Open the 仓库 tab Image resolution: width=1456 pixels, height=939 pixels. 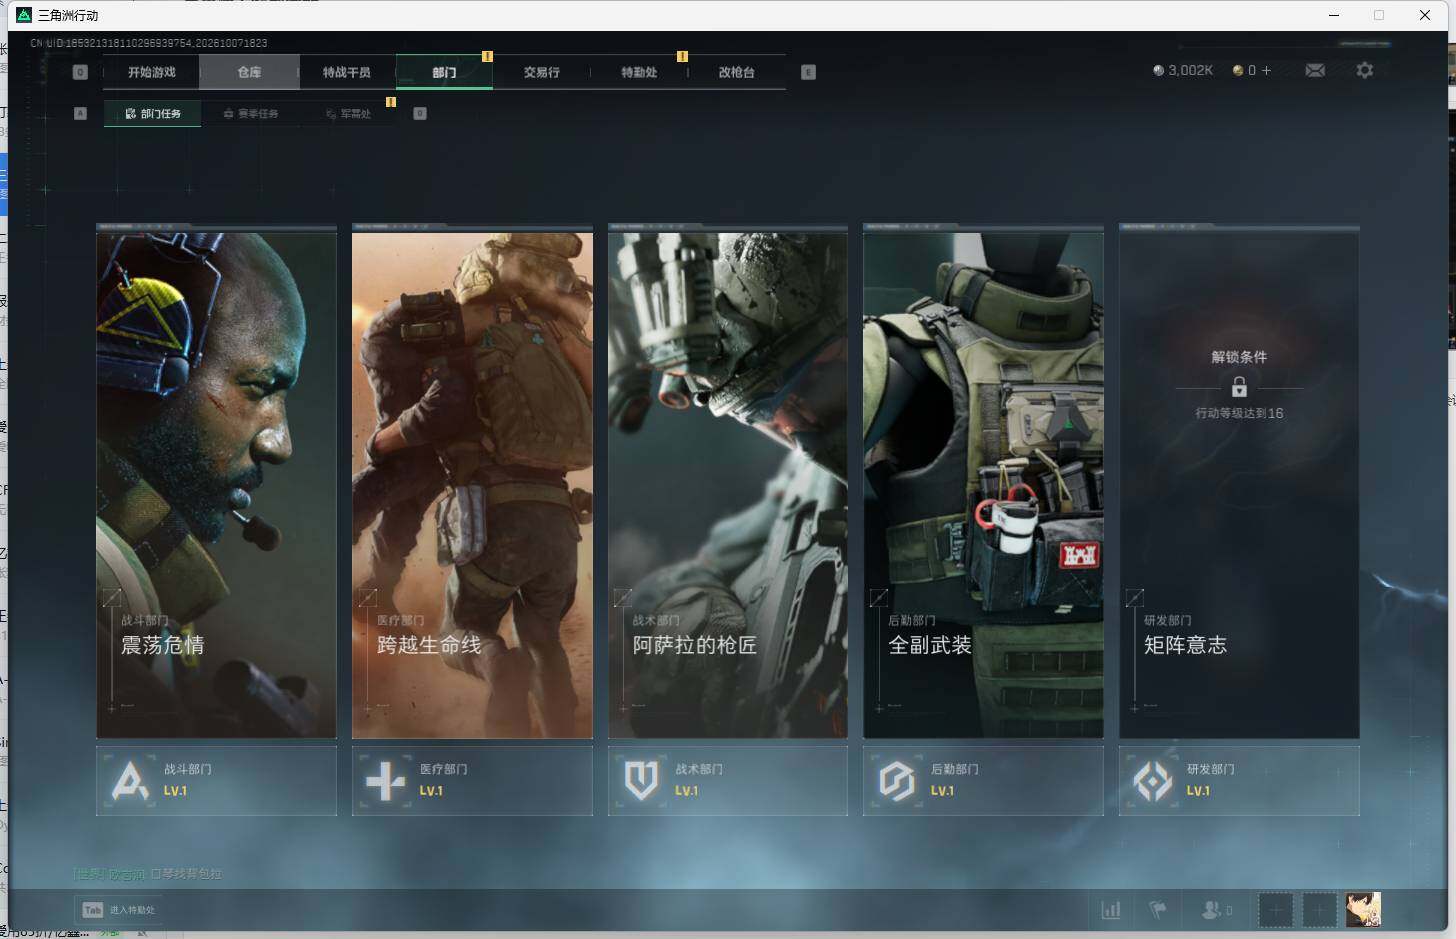[249, 72]
